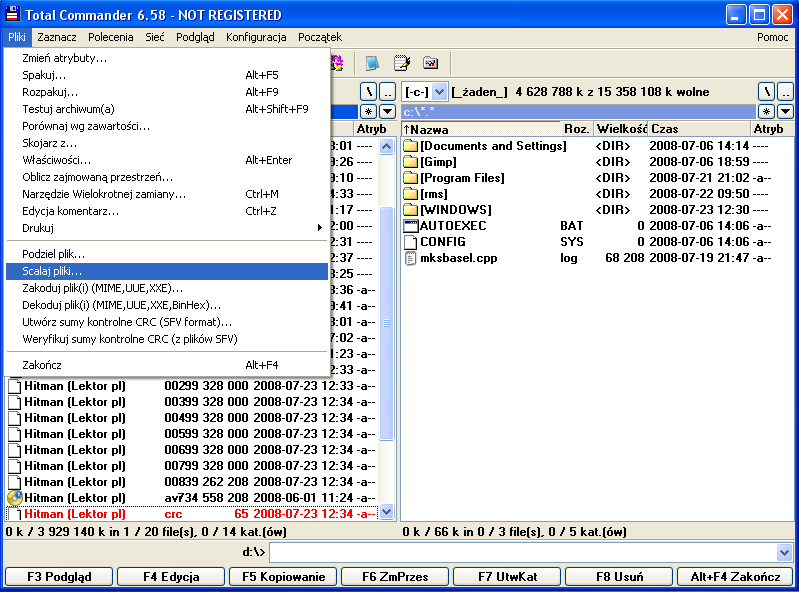Click the blue book icon in toolbar
Image resolution: width=799 pixels, height=592 pixels.
pos(372,63)
